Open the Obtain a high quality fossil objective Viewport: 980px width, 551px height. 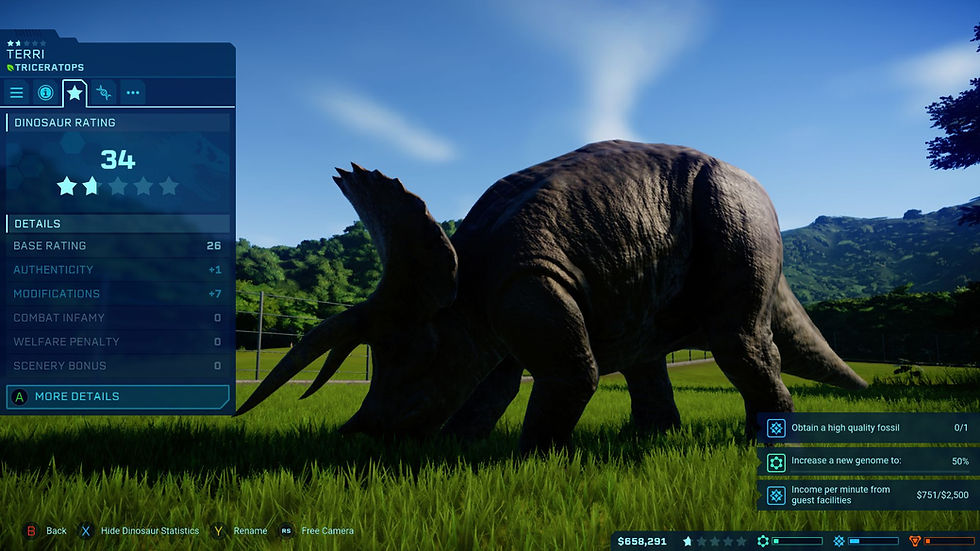868,428
